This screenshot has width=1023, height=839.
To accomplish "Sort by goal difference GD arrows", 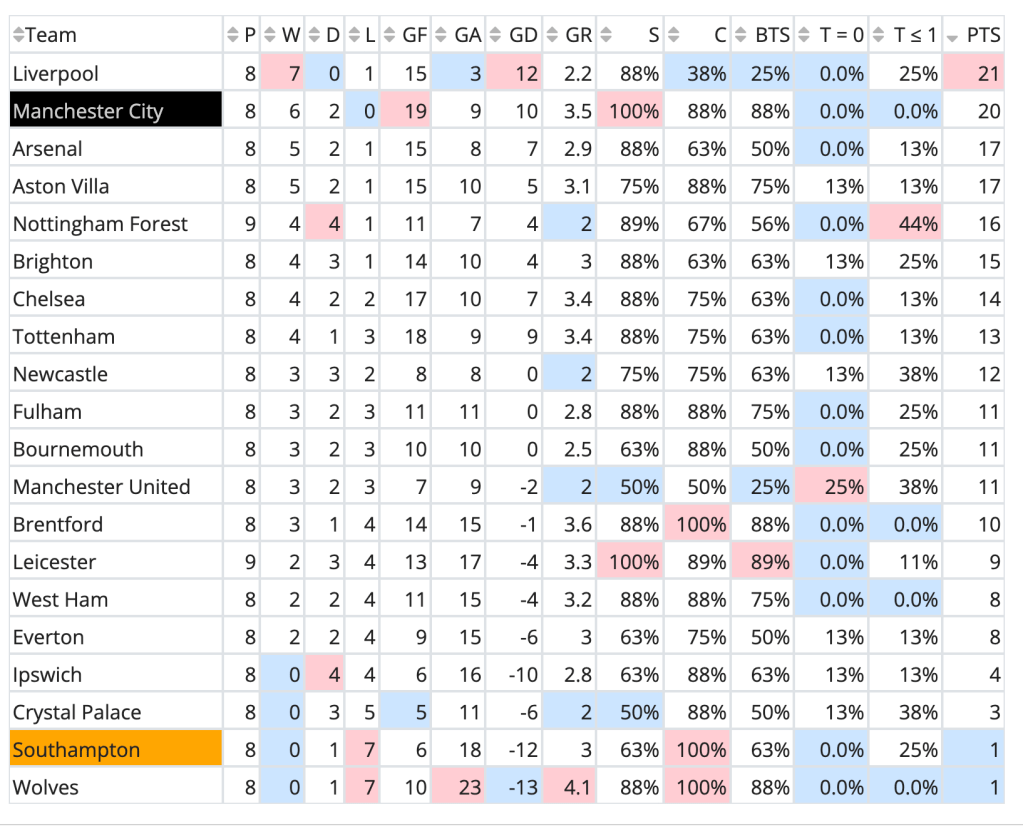I will click(497, 36).
